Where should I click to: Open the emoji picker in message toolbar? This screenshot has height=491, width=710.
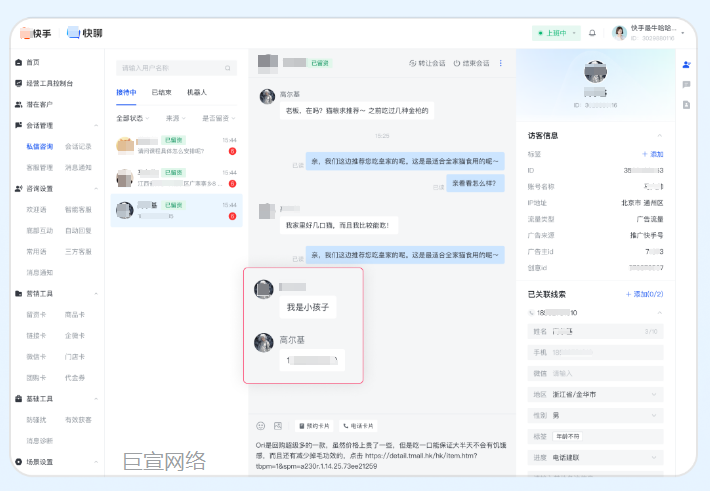click(260, 426)
